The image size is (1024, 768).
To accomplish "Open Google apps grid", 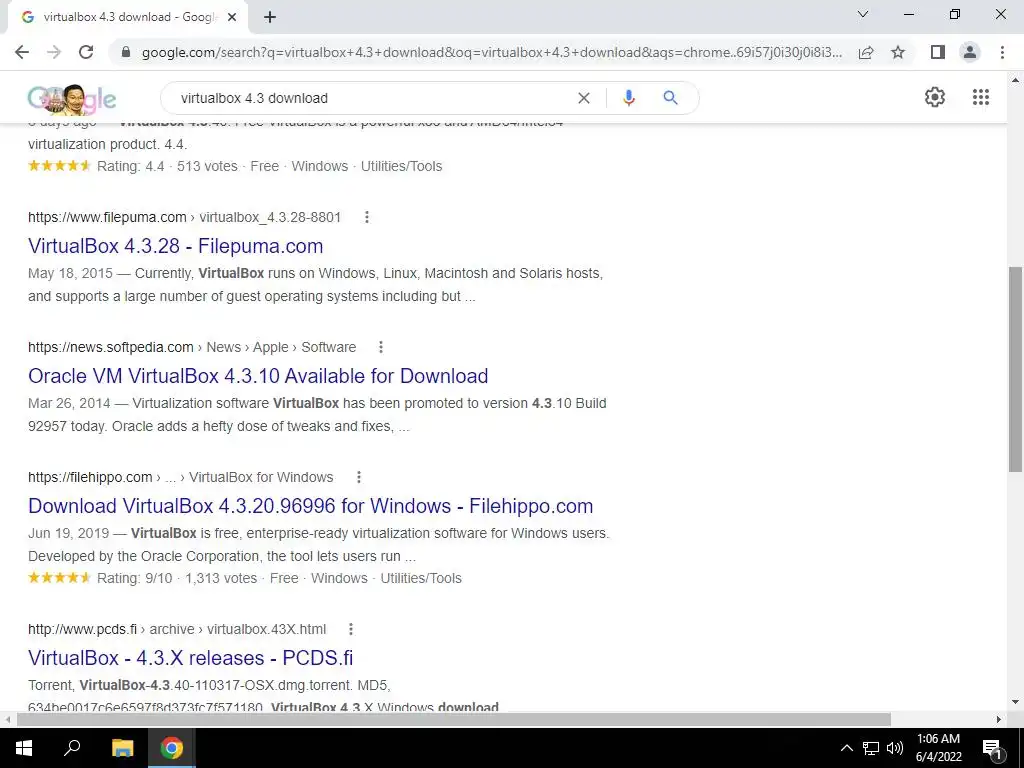I will pyautogui.click(x=981, y=97).
